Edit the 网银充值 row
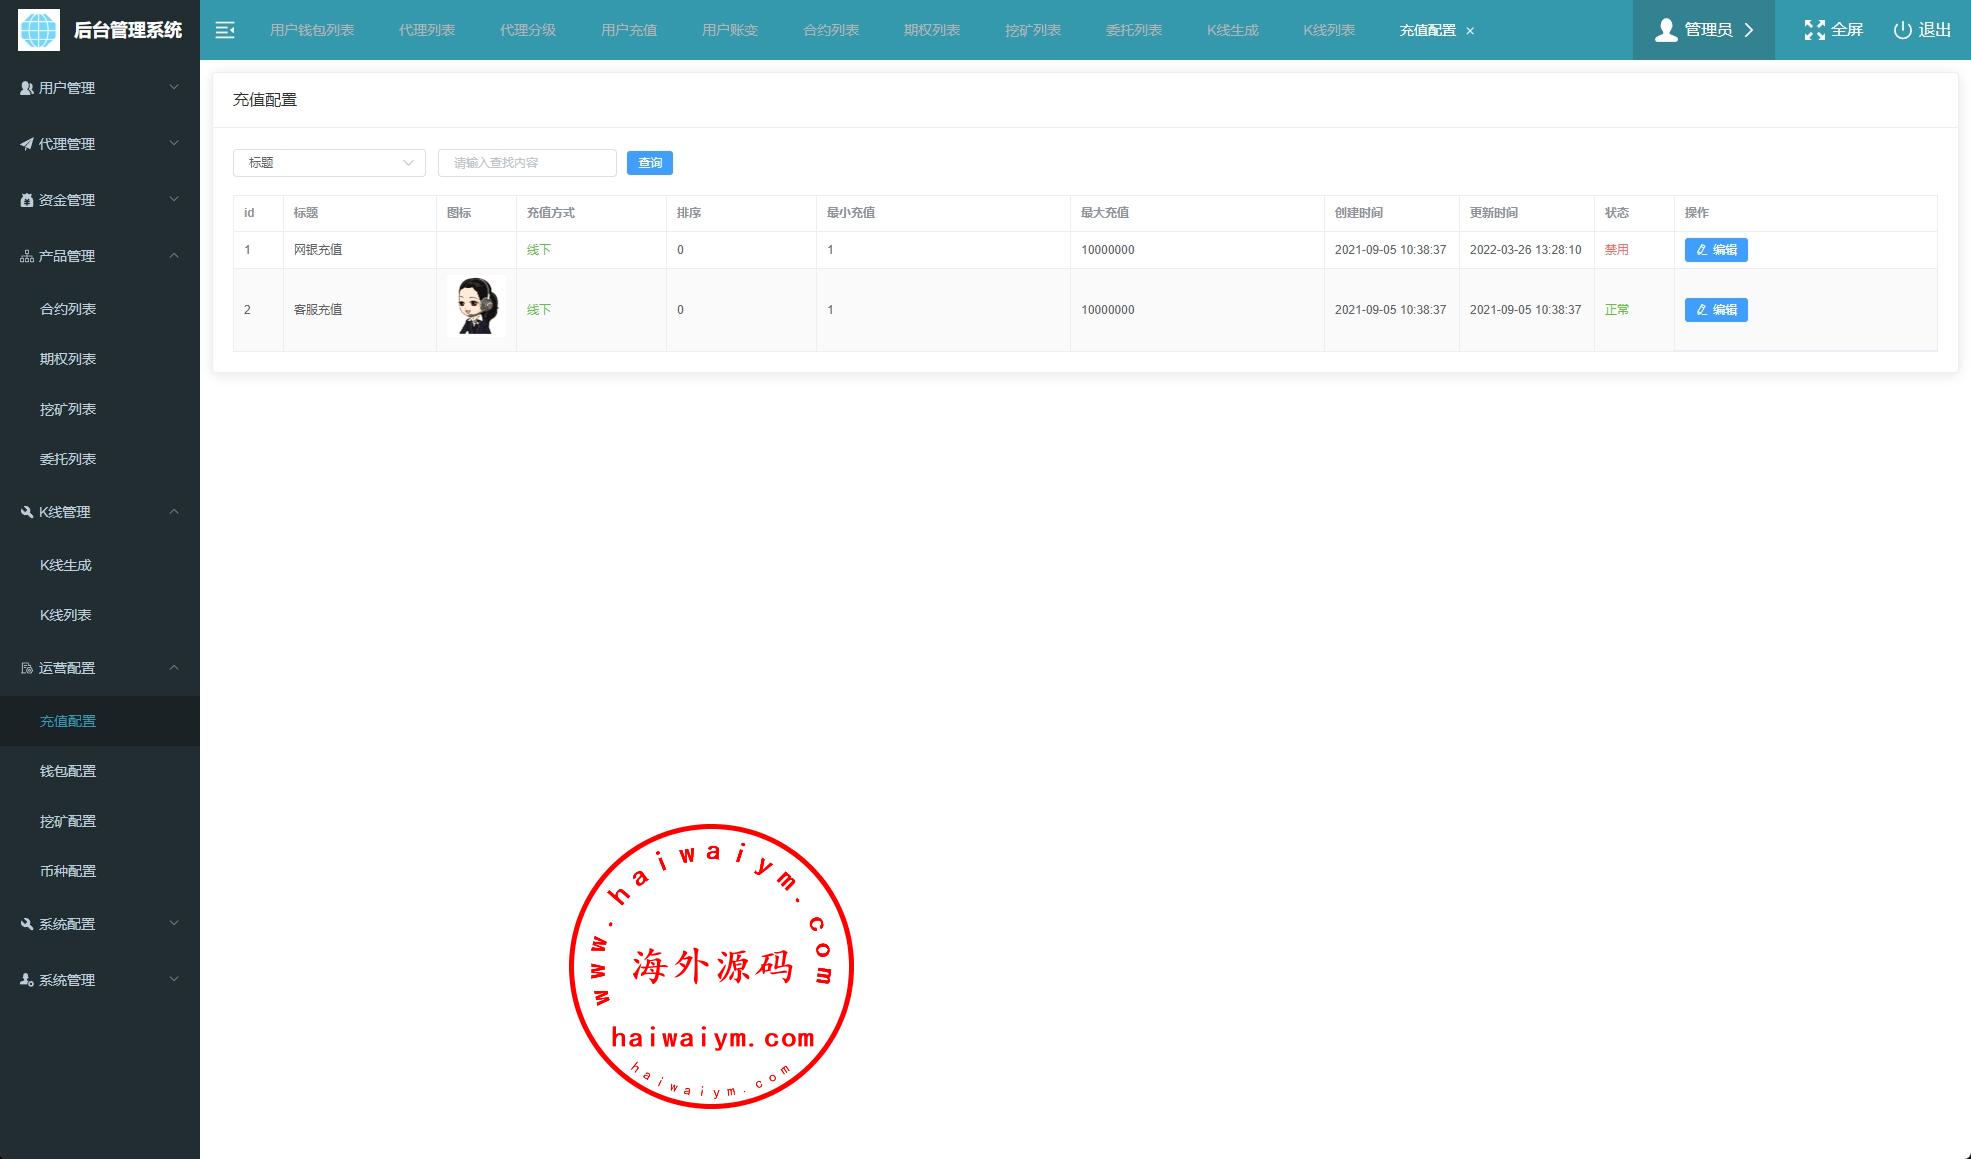1971x1159 pixels. pyautogui.click(x=1715, y=250)
